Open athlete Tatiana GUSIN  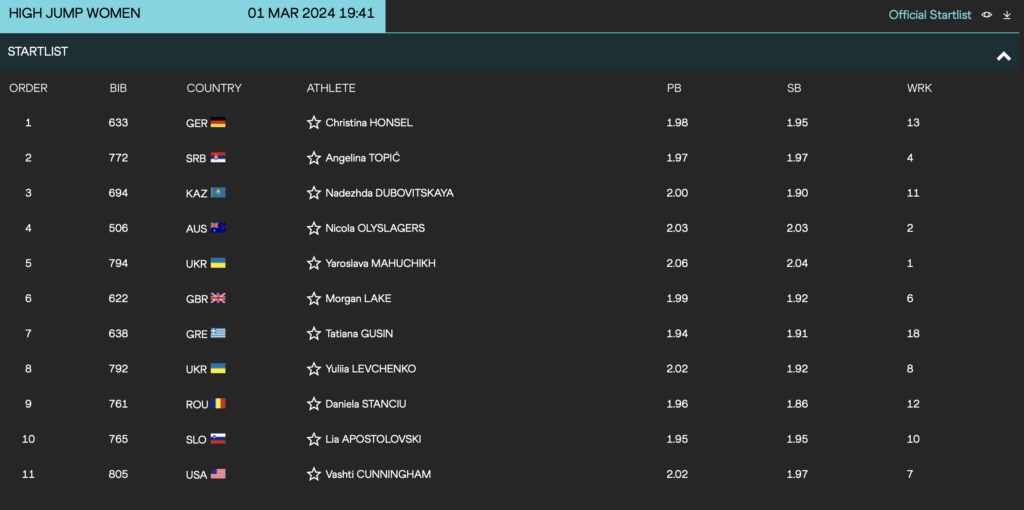(x=359, y=334)
